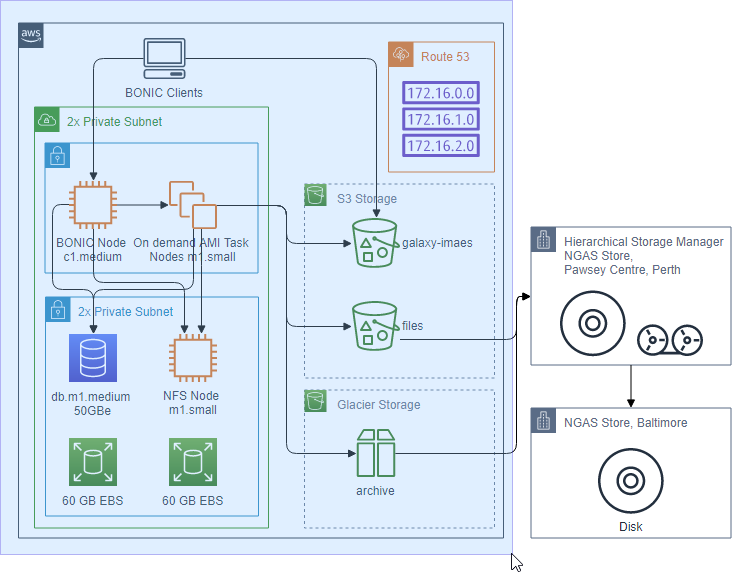Viewport: 732px width, 572px height.
Task: Click building icon of Hierarchical Storage Manager
Action: (543, 240)
